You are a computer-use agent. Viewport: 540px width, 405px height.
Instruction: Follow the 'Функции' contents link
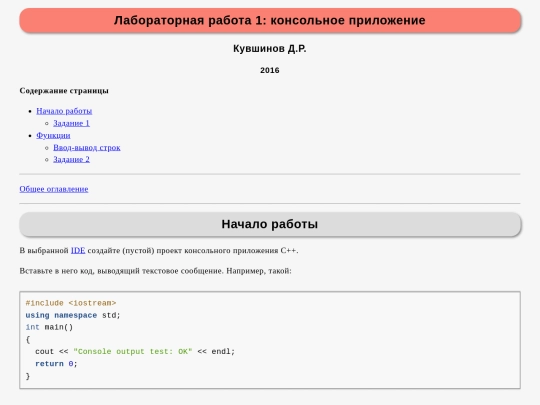point(53,135)
